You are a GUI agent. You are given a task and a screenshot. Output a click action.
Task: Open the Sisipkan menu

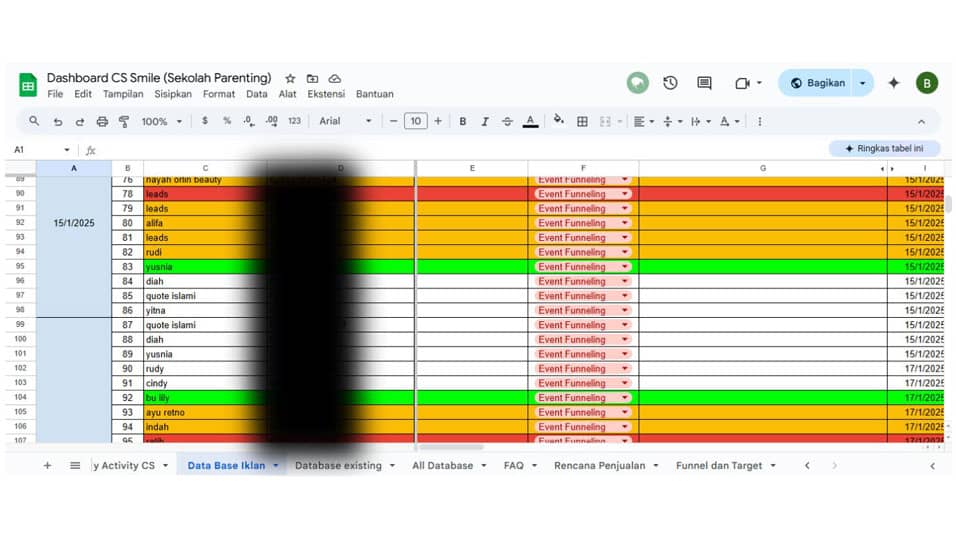pos(173,94)
